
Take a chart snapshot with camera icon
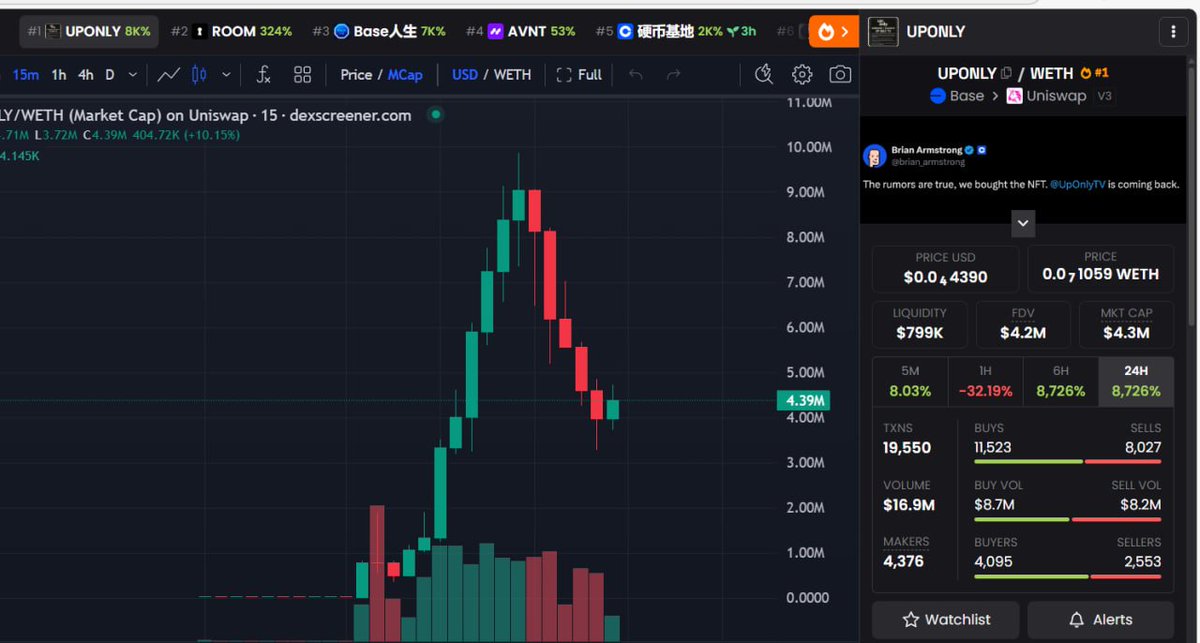pyautogui.click(x=841, y=74)
